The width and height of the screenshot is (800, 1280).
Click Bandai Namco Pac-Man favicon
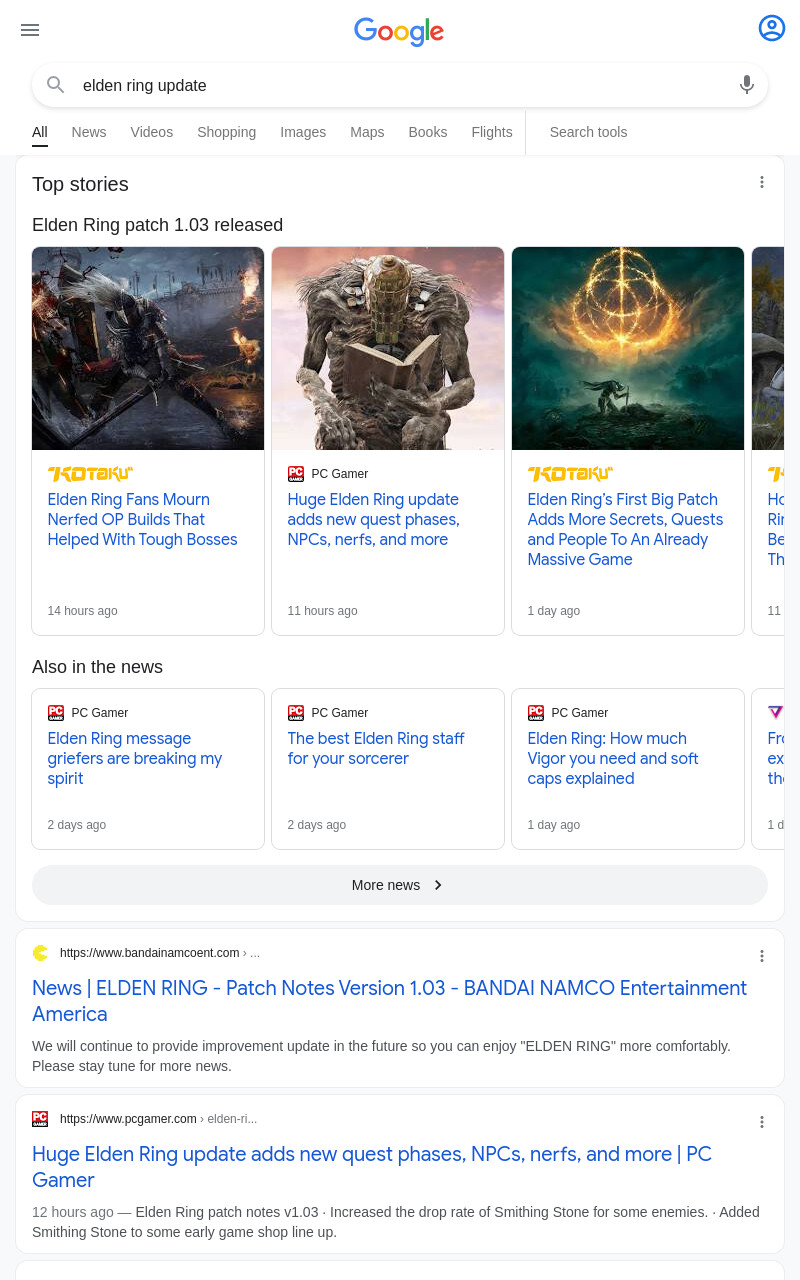pos(40,953)
